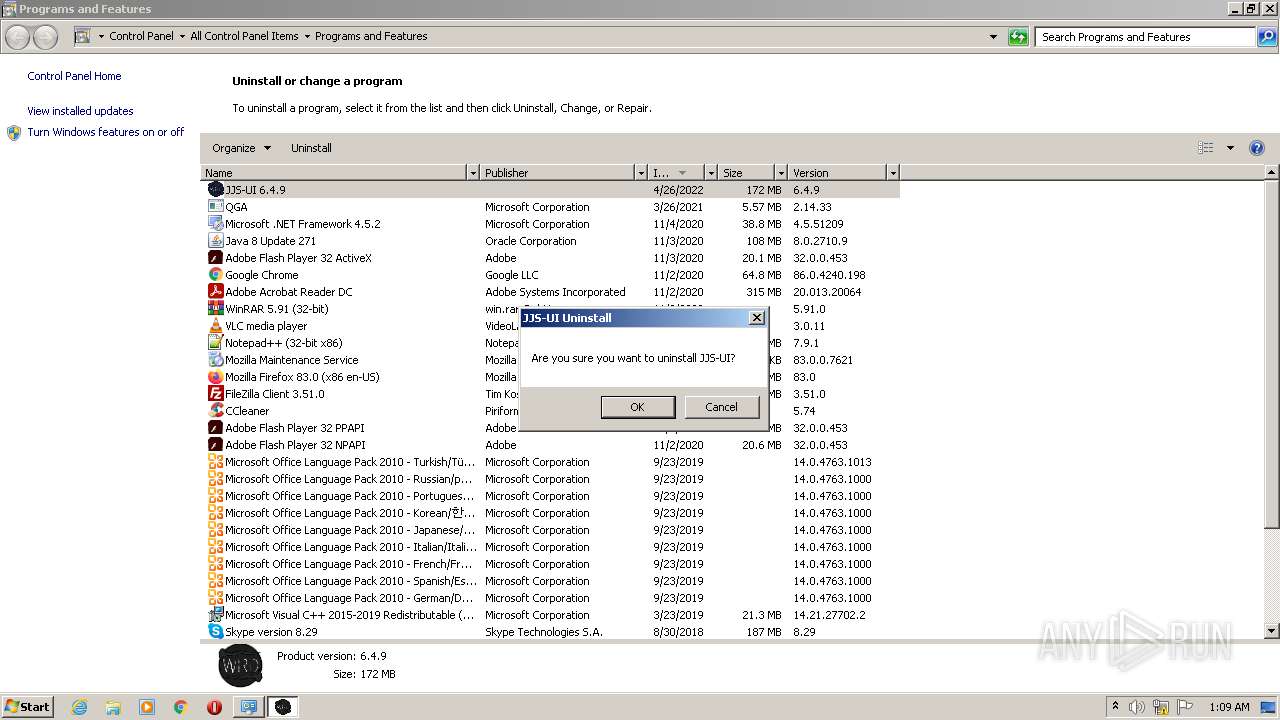Click the Change your view icon

pos(1206,148)
